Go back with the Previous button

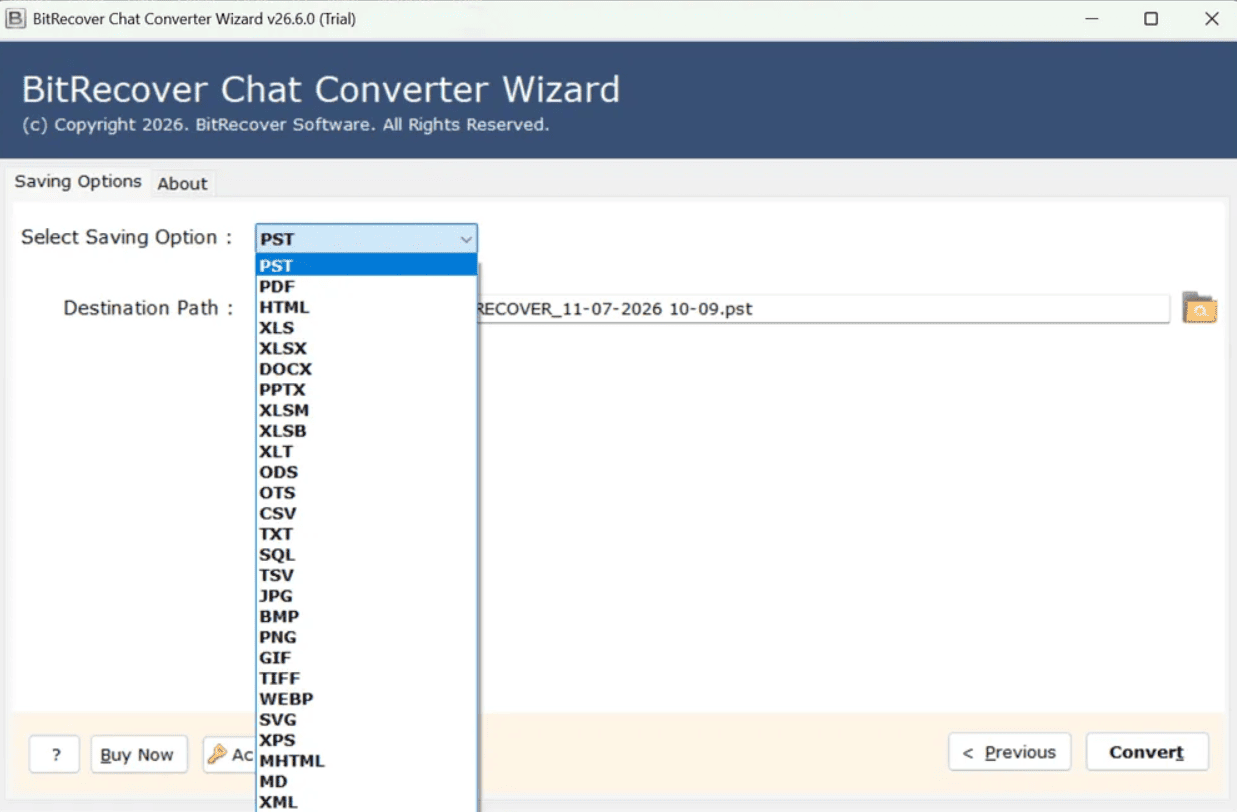click(1009, 752)
